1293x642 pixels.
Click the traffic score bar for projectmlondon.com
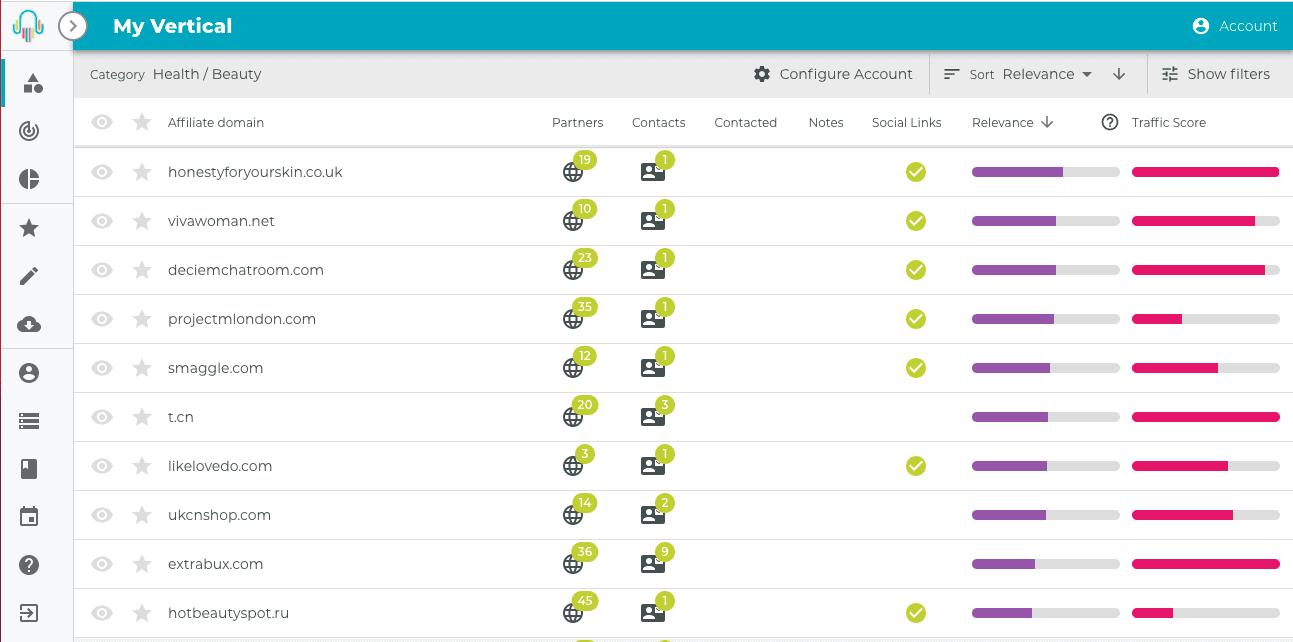1206,319
